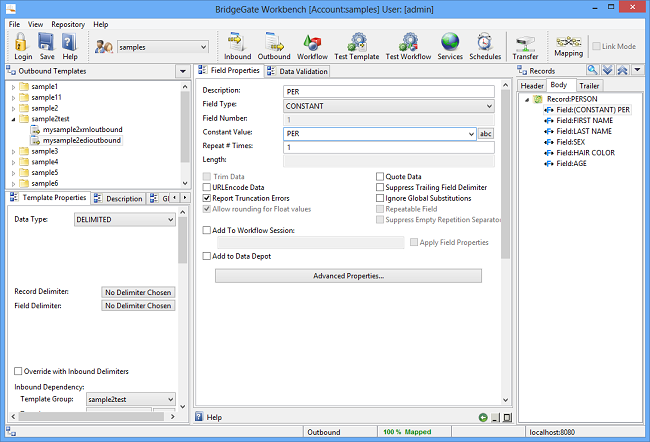Screen dimensions: 650x442
Task: Open the Template Group sample2test dropdown
Action: pos(170,399)
